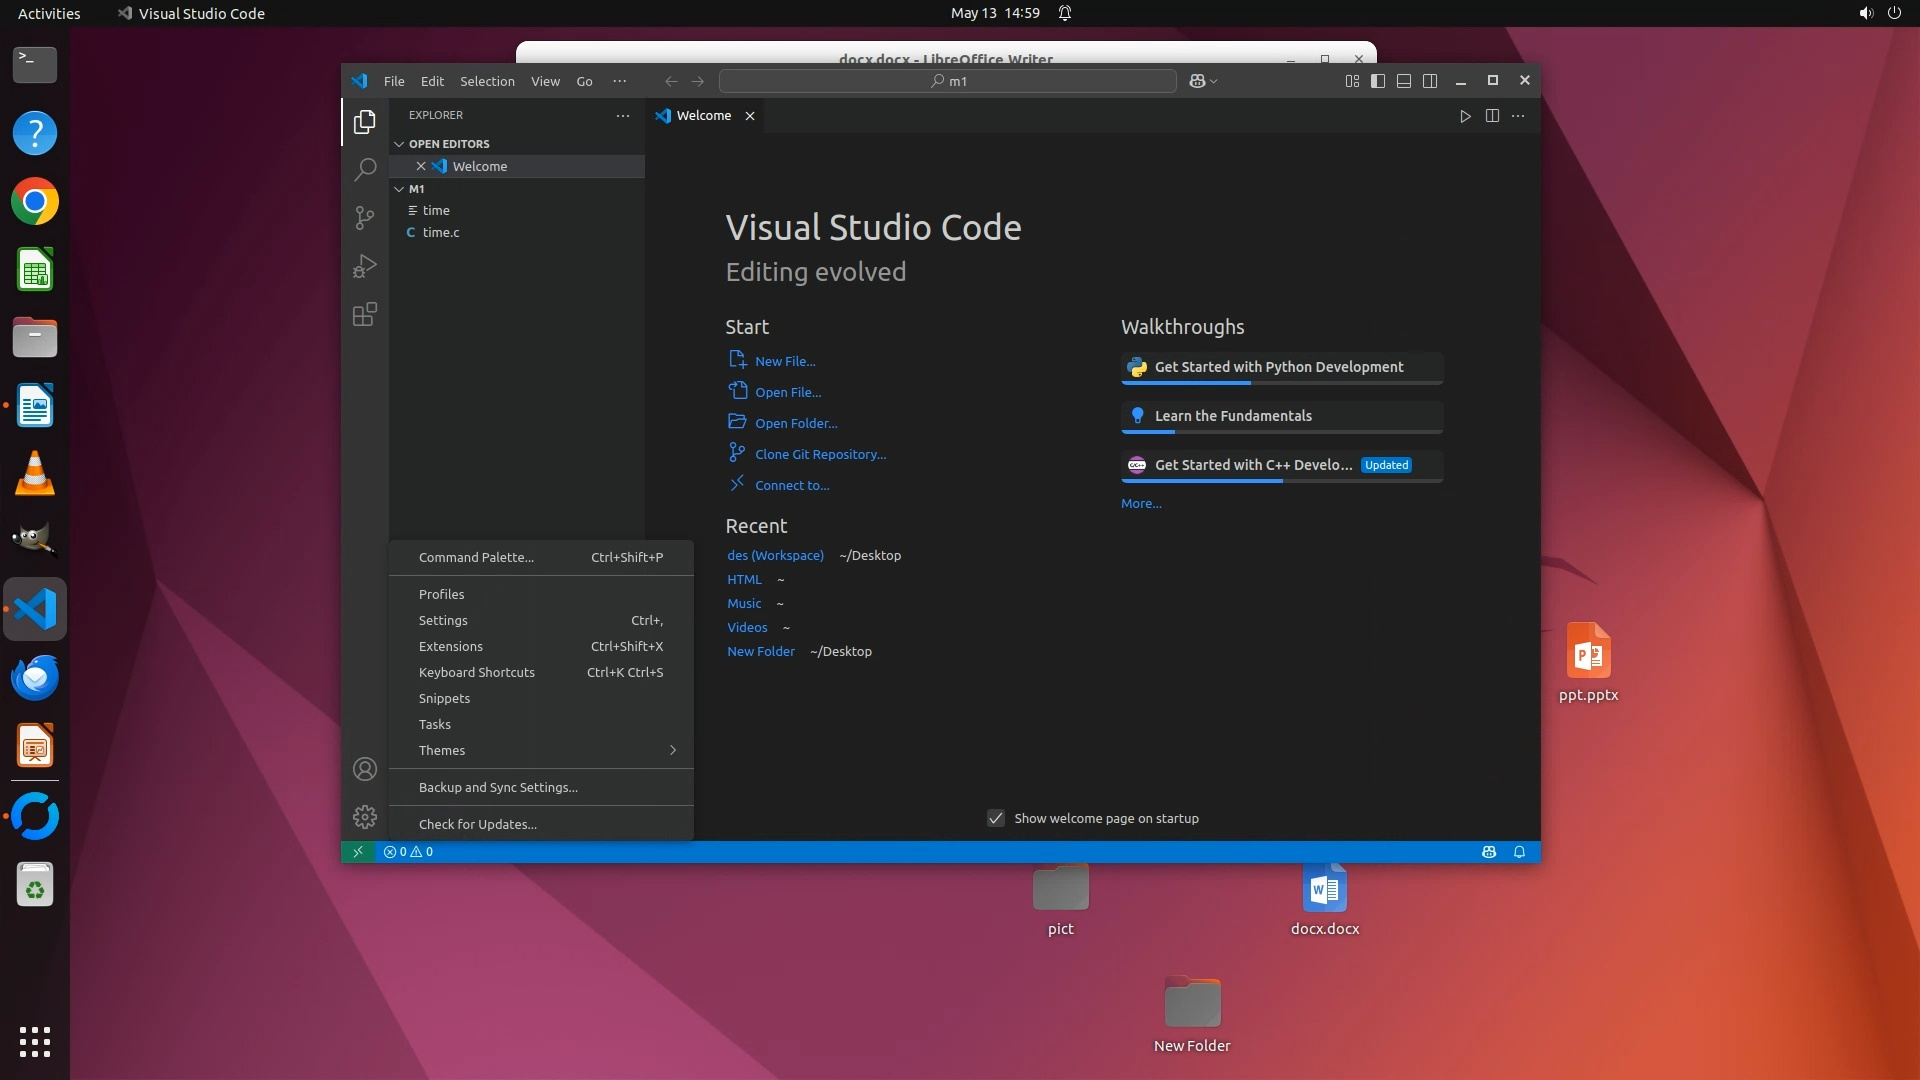Click the notifications bell in status bar
The height and width of the screenshot is (1080, 1920).
(x=1519, y=852)
